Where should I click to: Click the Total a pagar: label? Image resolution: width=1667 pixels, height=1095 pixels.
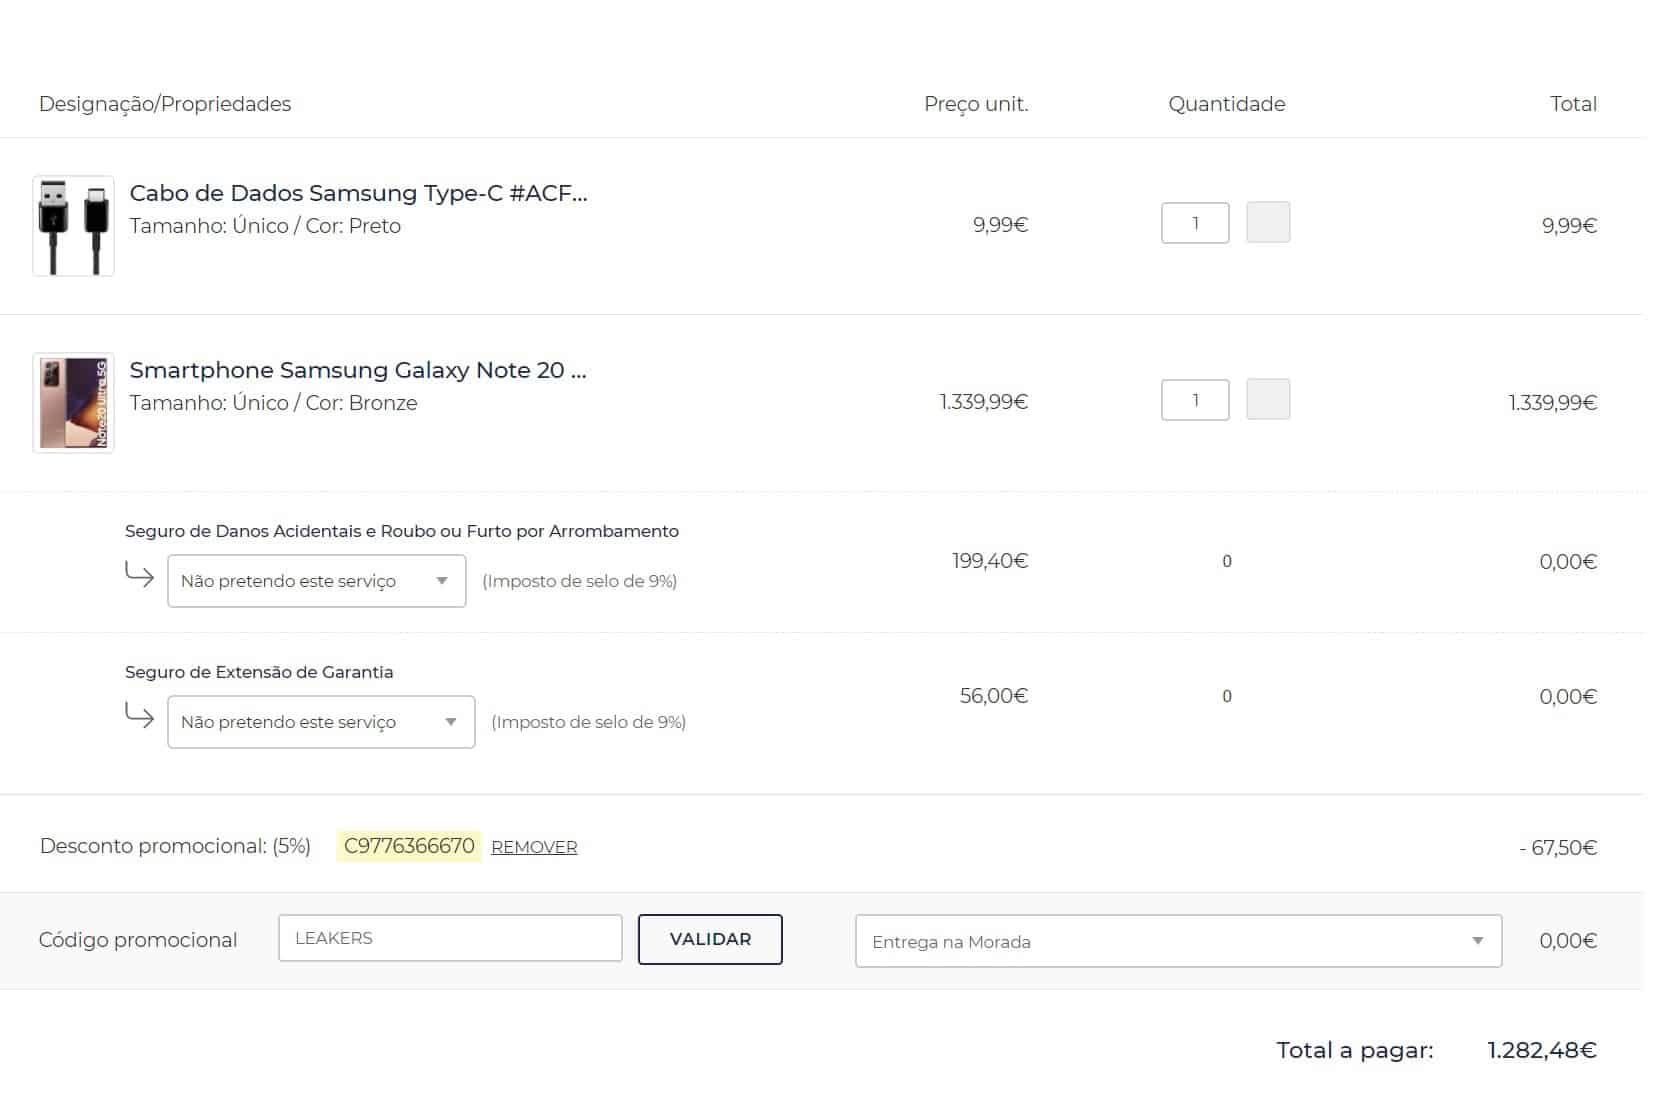(1355, 1050)
